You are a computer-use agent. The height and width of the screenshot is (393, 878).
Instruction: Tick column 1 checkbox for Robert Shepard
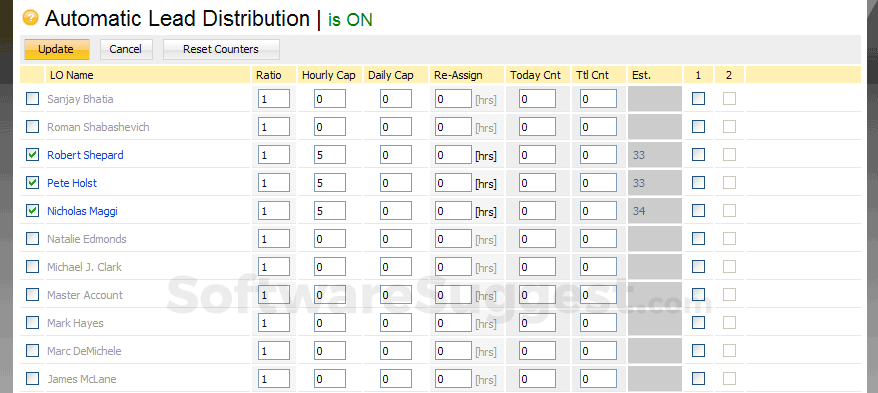tap(698, 155)
